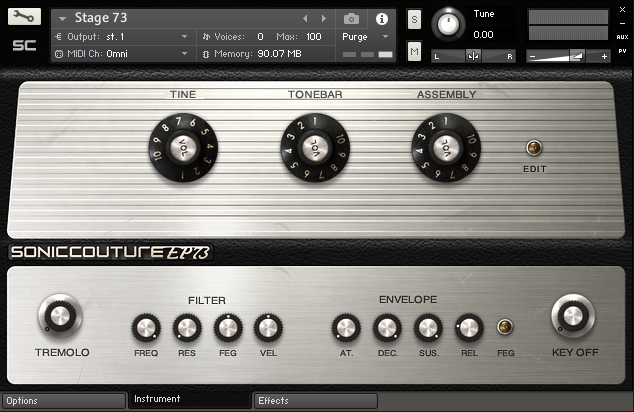Toggle the PV button
Image resolution: width=634 pixels, height=412 pixels.
tap(622, 51)
